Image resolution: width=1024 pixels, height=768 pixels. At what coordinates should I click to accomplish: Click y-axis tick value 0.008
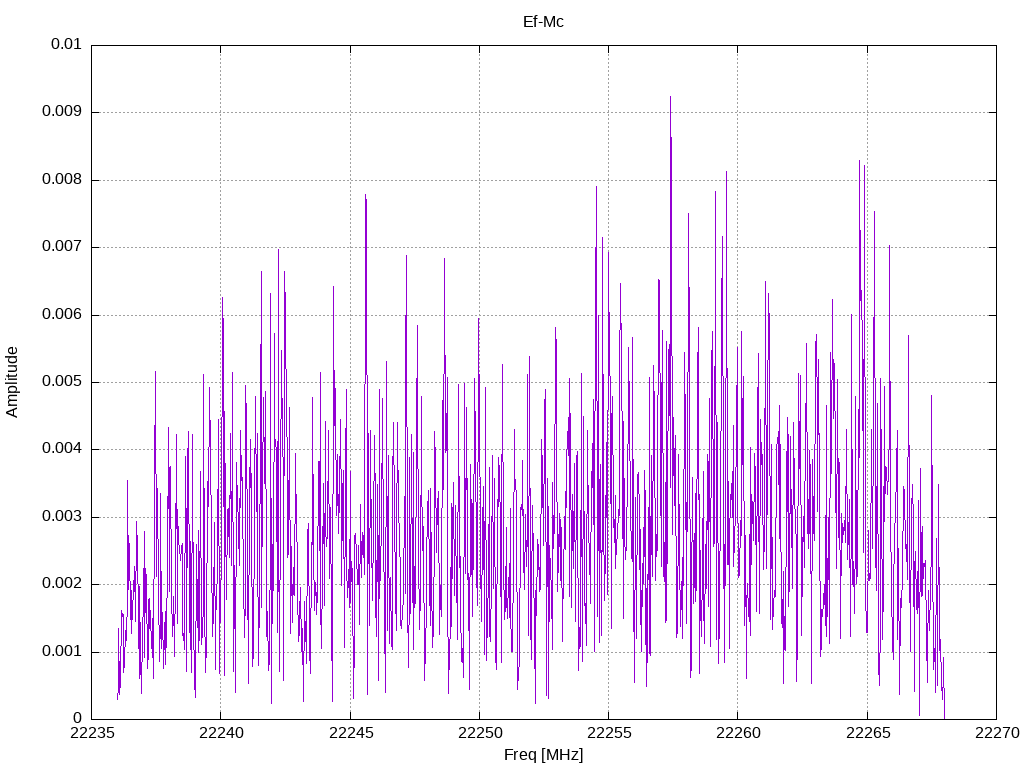[62, 180]
